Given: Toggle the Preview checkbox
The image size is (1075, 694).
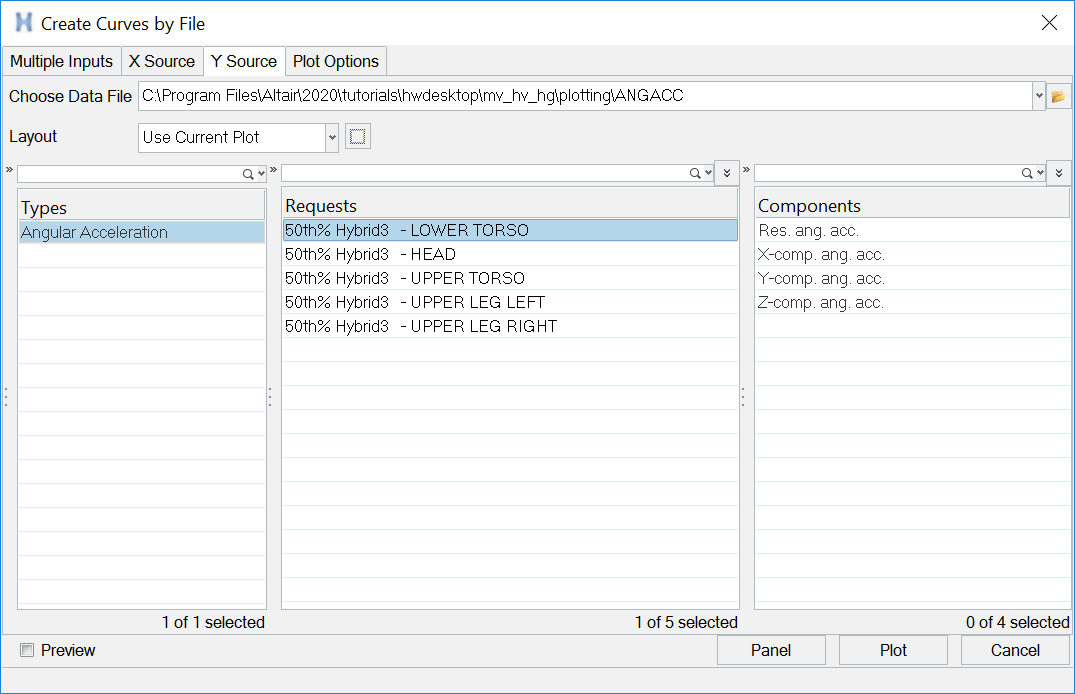Looking at the screenshot, I should point(27,650).
